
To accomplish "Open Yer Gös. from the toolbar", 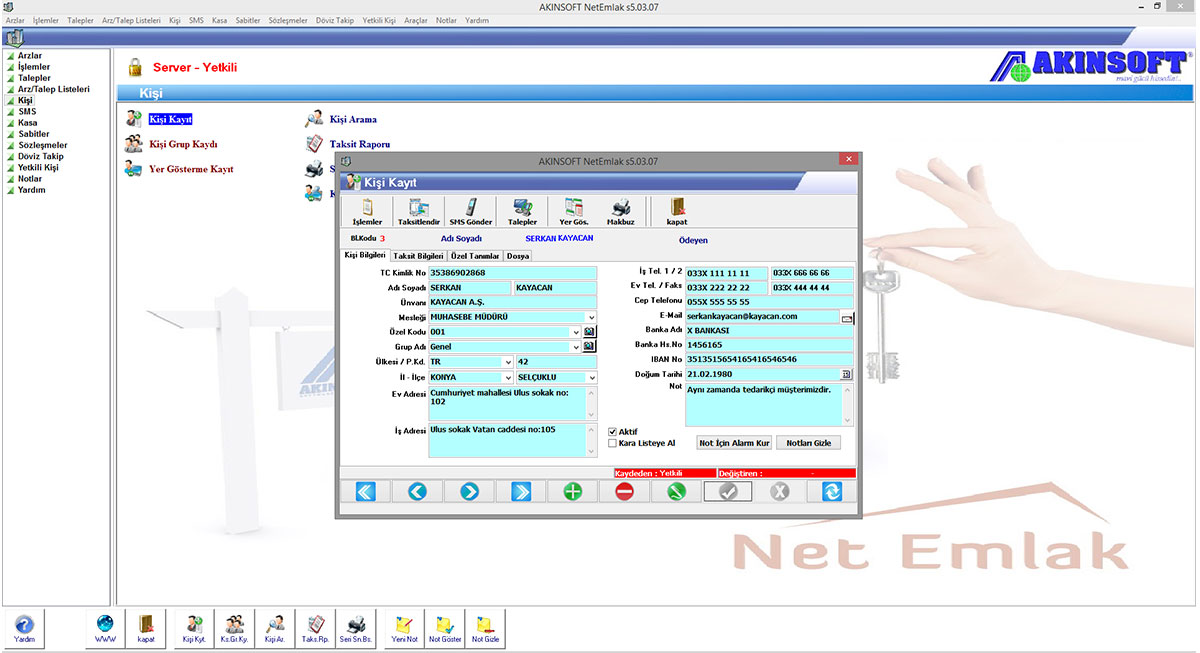I will tap(572, 210).
